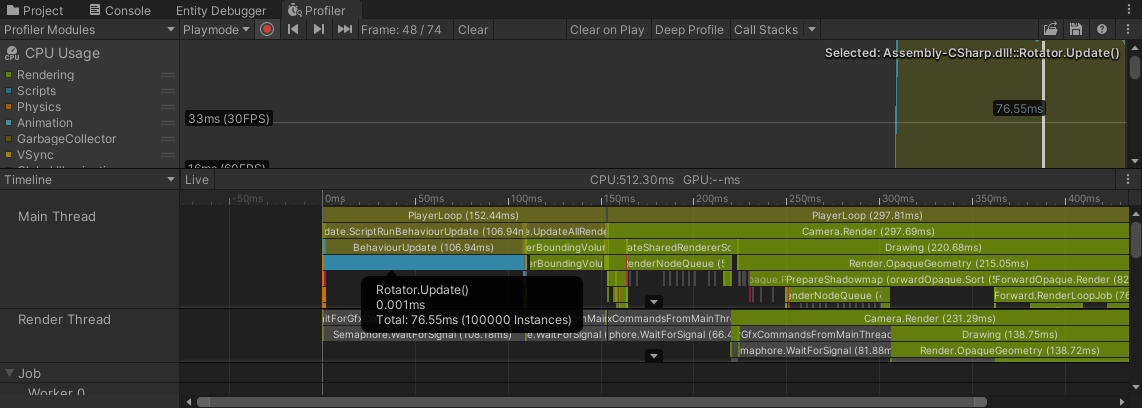
Task: Select BehaviourUpdate (106.94ms) sample
Action: pos(423,248)
